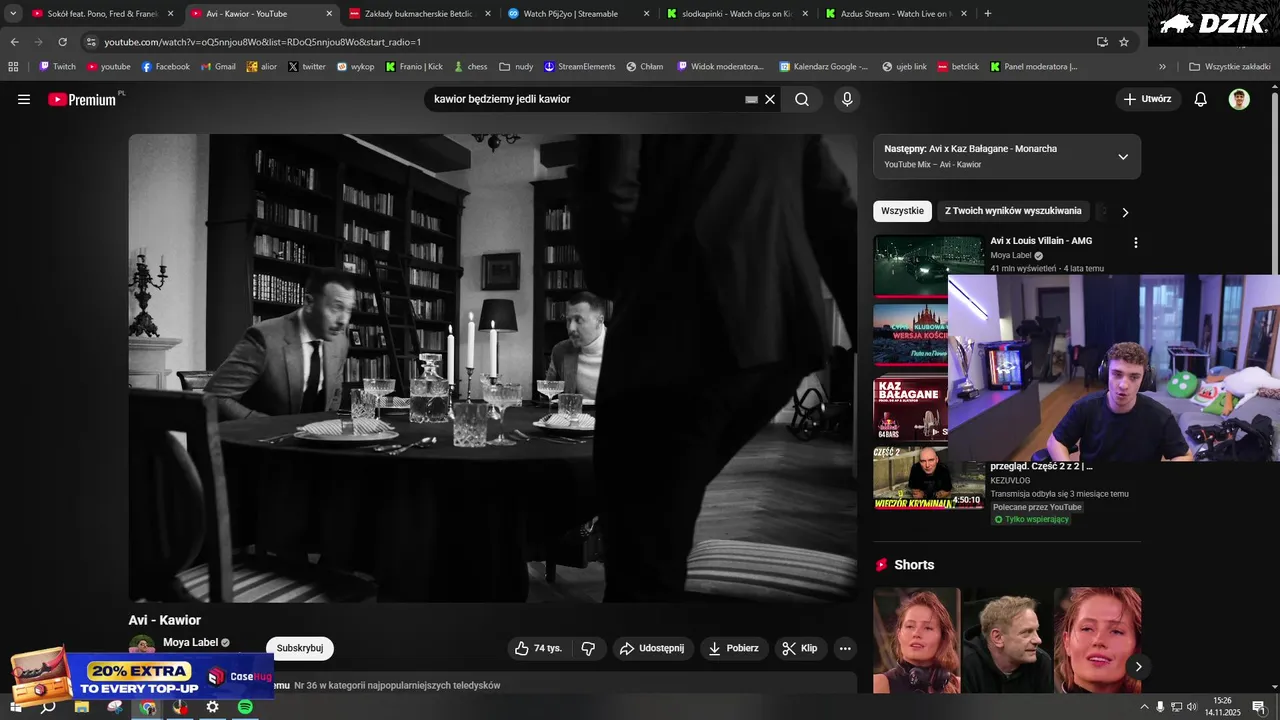Open volume control in system tray

(x=1192, y=707)
